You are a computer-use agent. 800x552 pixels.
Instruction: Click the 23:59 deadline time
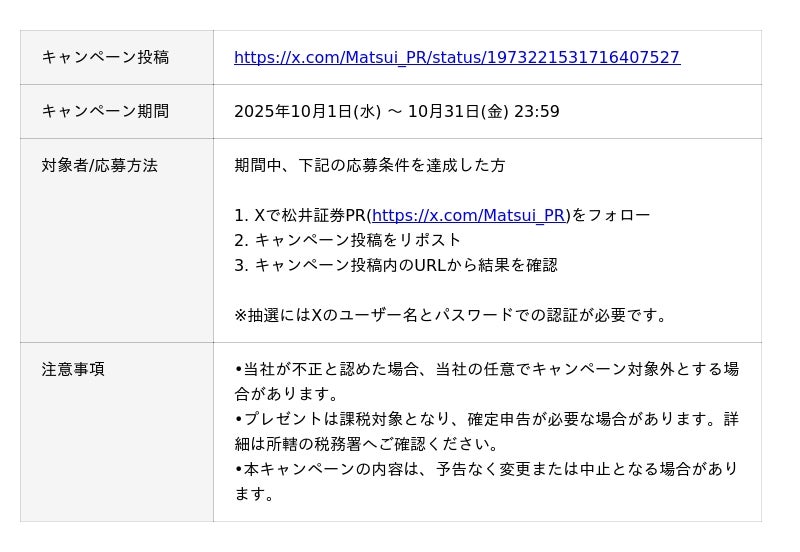click(537, 112)
